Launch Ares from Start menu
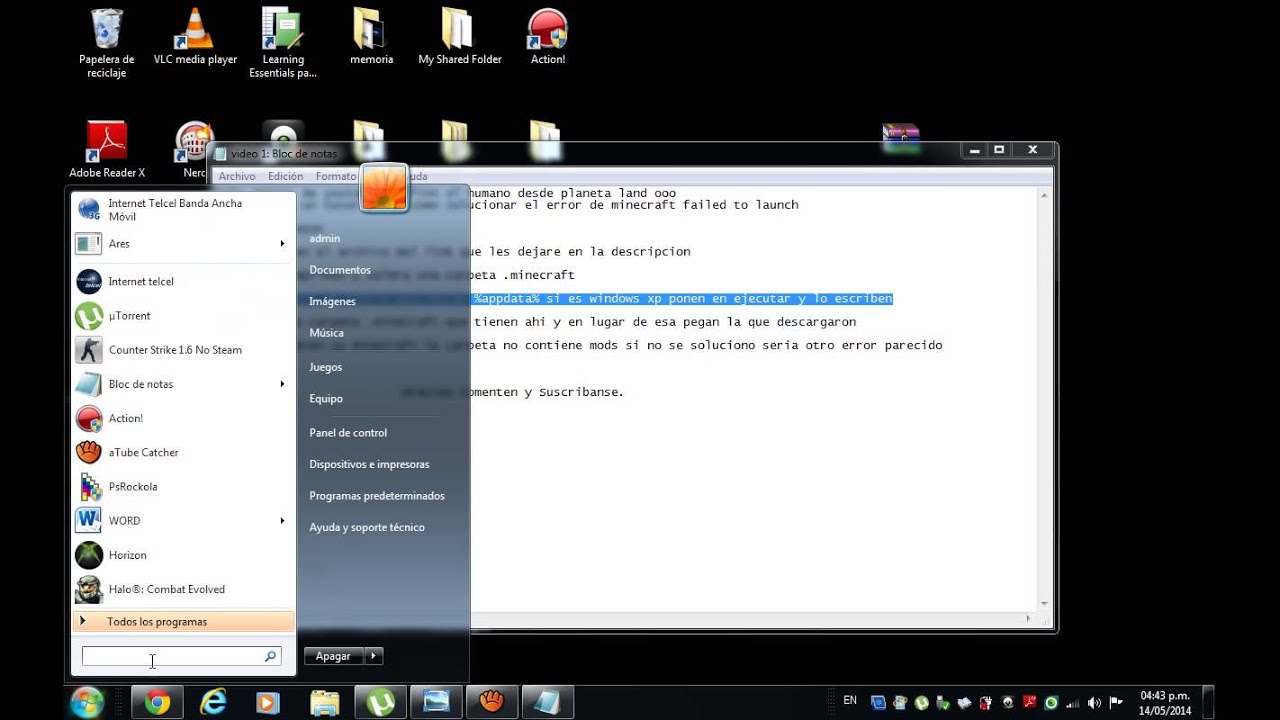Screen dimensions: 1280x720 (185, 243)
